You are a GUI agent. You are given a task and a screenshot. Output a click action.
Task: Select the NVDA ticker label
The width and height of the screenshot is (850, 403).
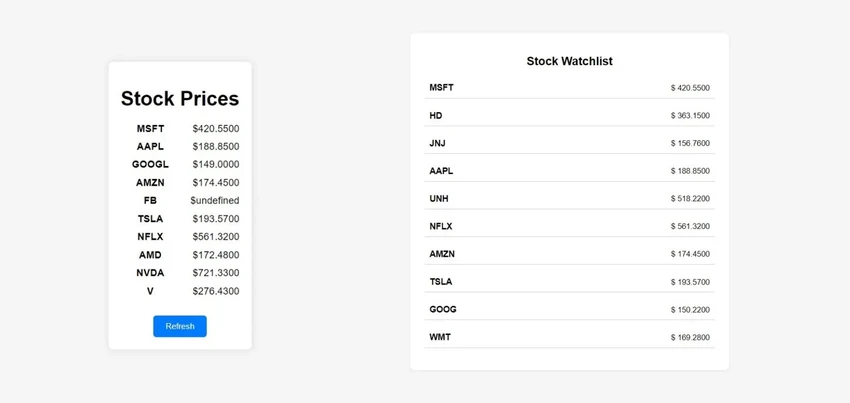(150, 272)
